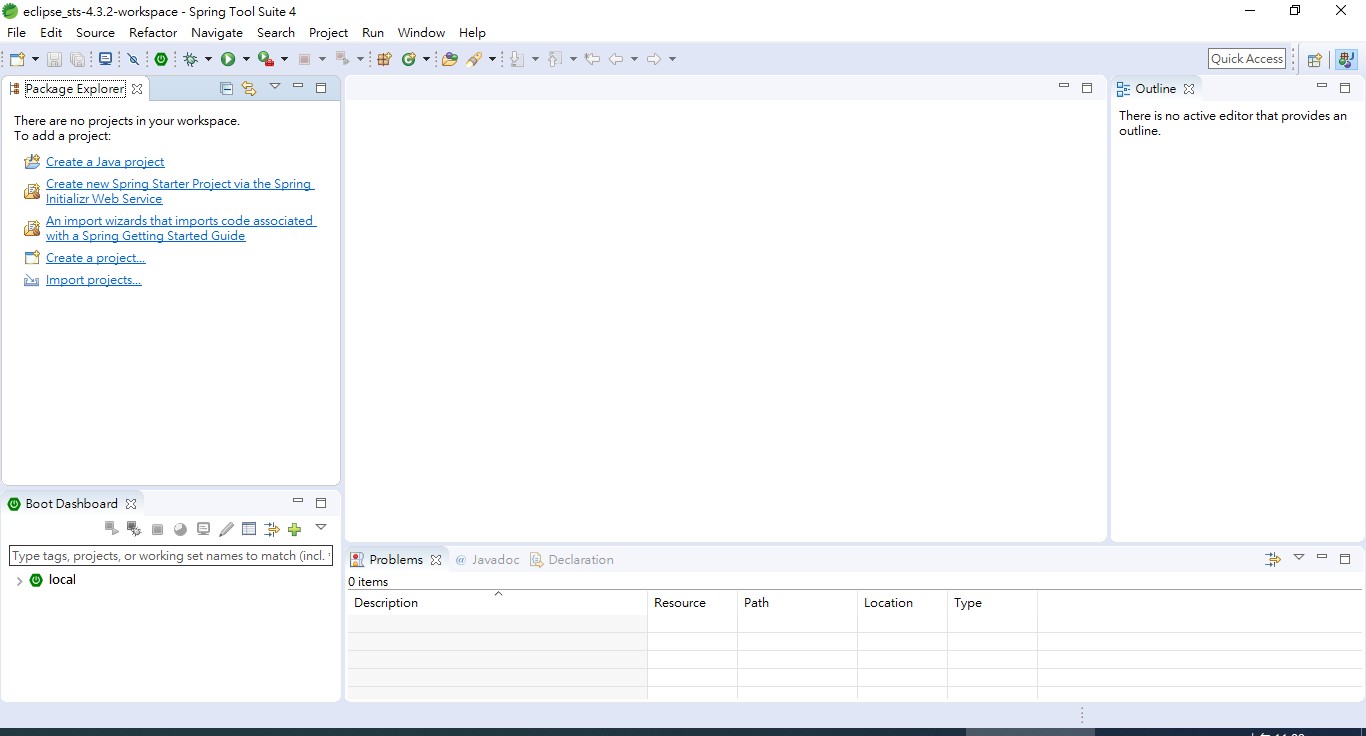Switch to the Declaration tab
The image size is (1366, 736).
[572, 560]
